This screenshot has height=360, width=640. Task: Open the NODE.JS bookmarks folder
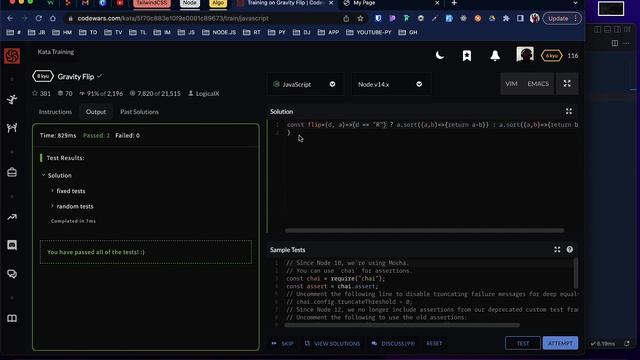pos(219,32)
